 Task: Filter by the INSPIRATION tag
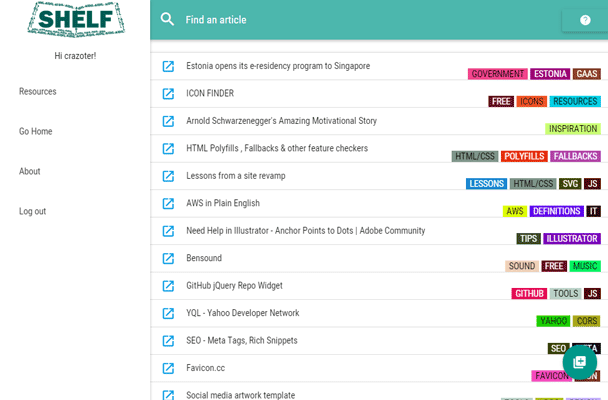click(x=573, y=129)
